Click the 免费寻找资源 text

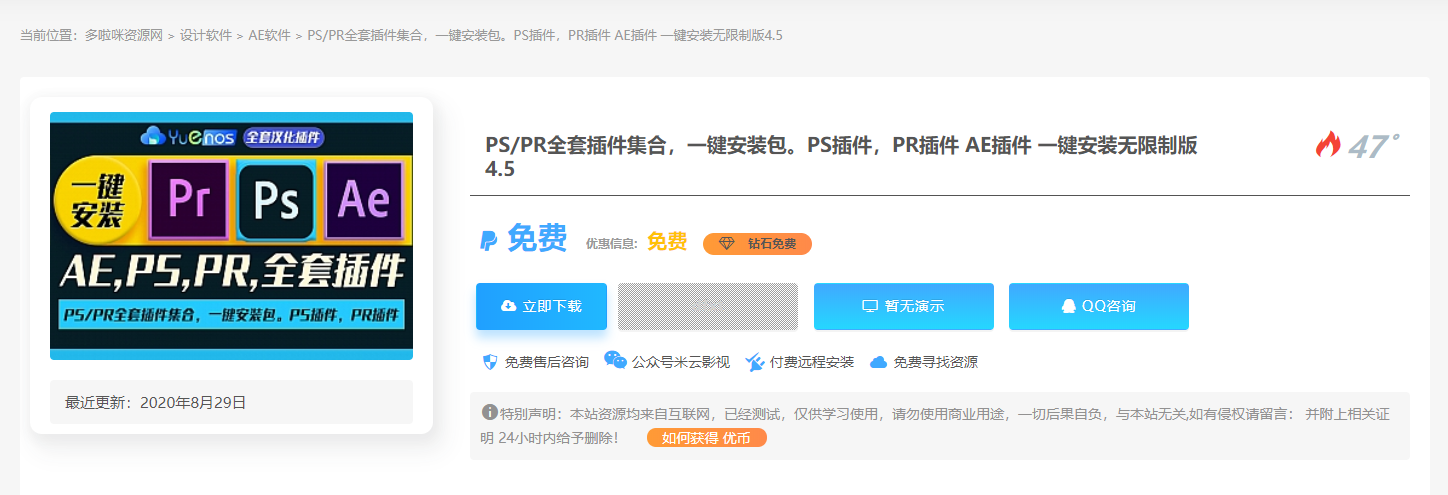tap(936, 362)
